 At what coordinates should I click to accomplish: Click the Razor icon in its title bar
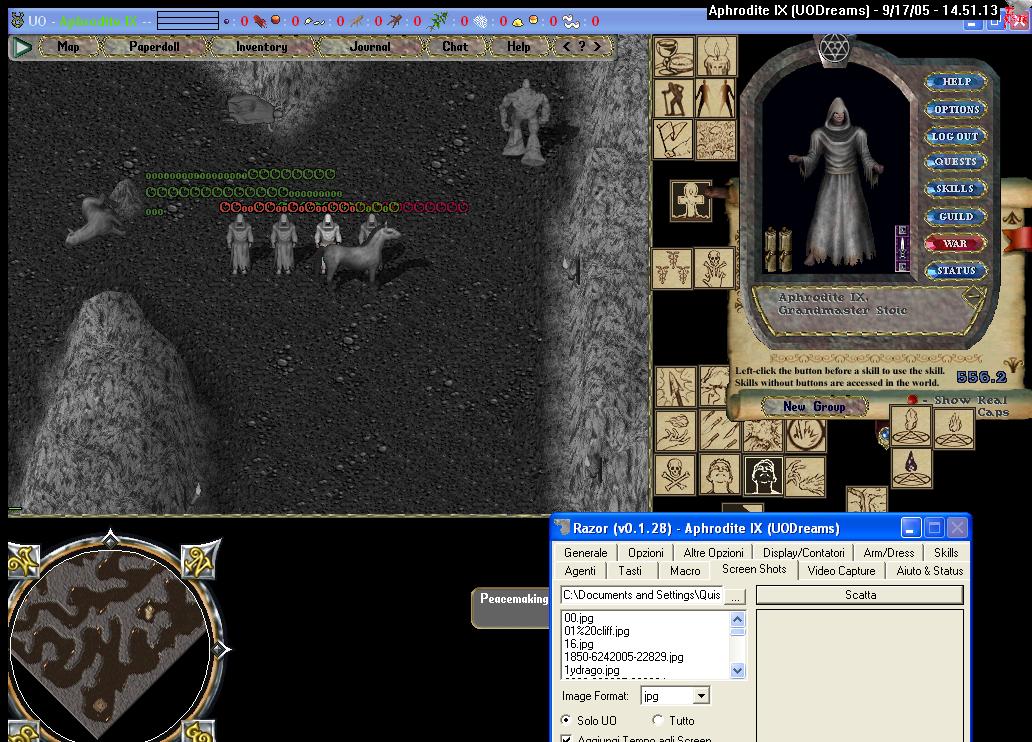pyautogui.click(x=562, y=528)
